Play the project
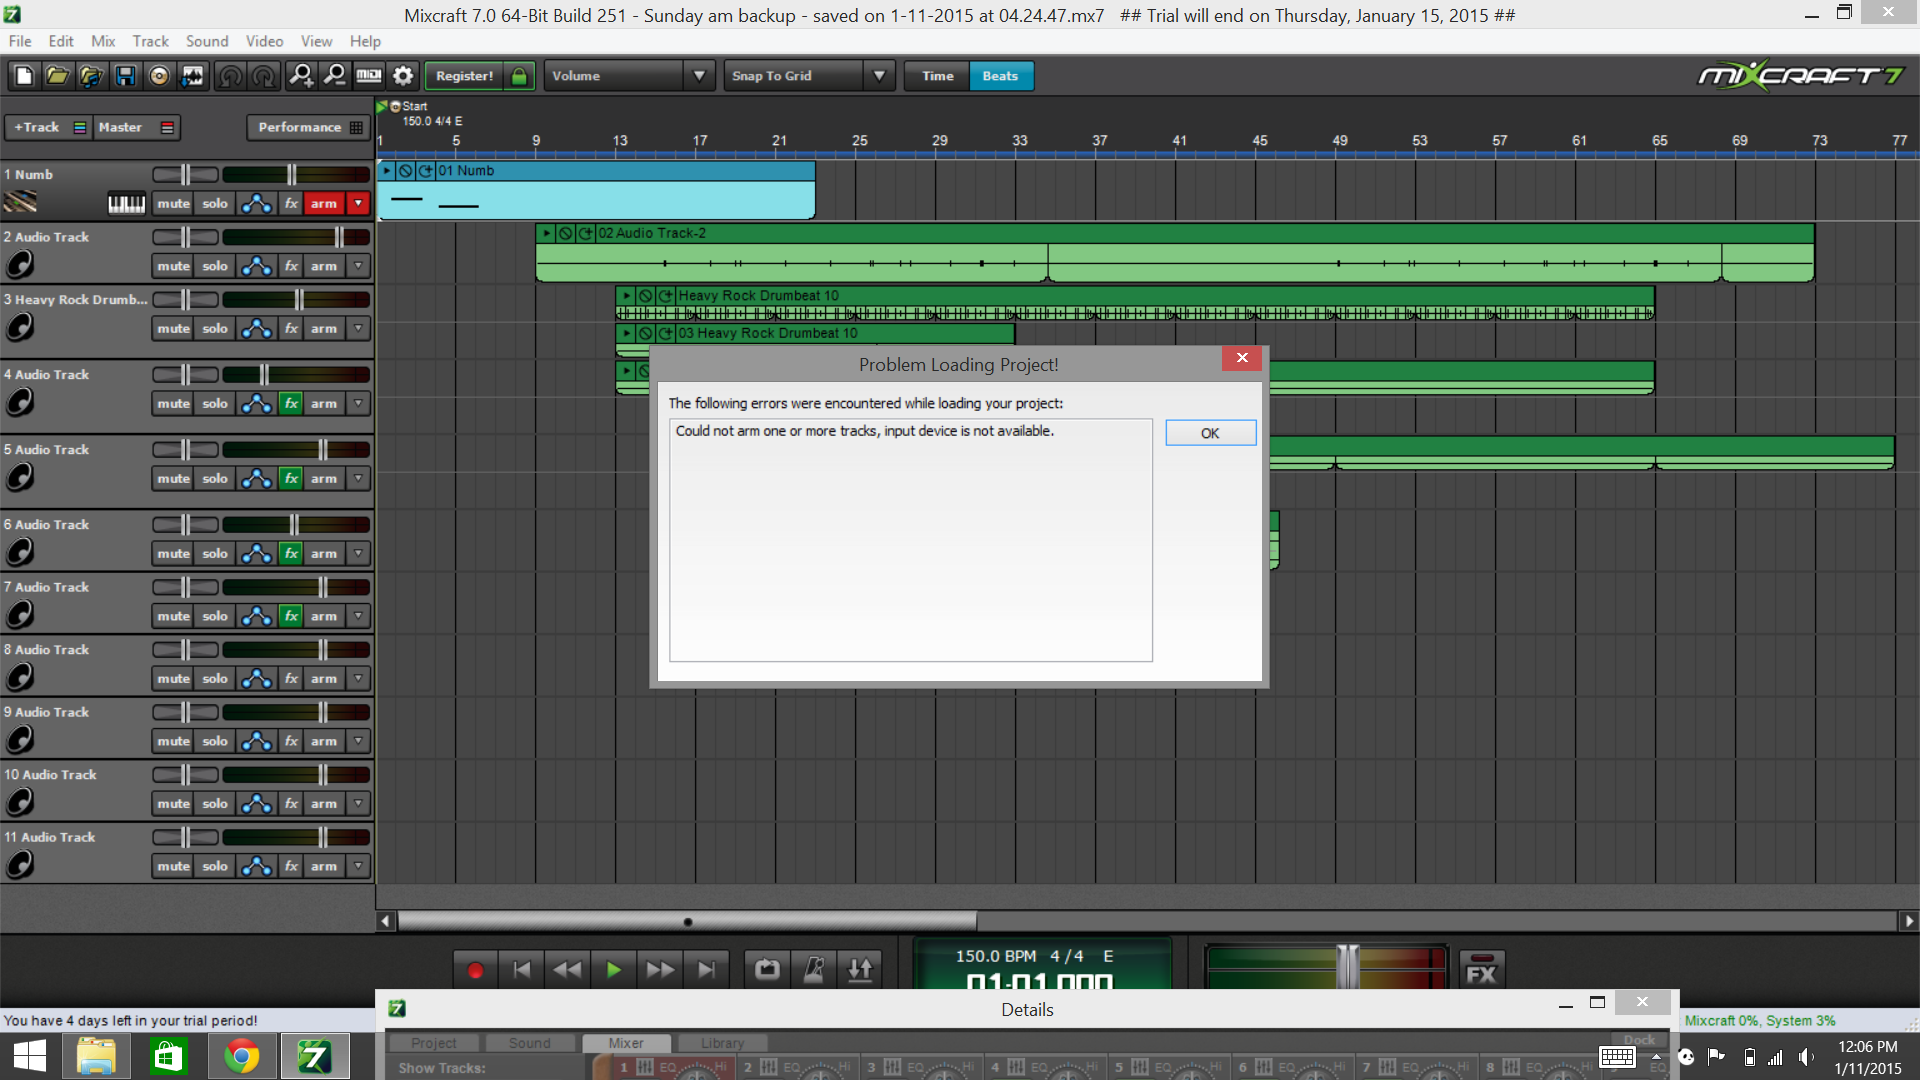 613,970
